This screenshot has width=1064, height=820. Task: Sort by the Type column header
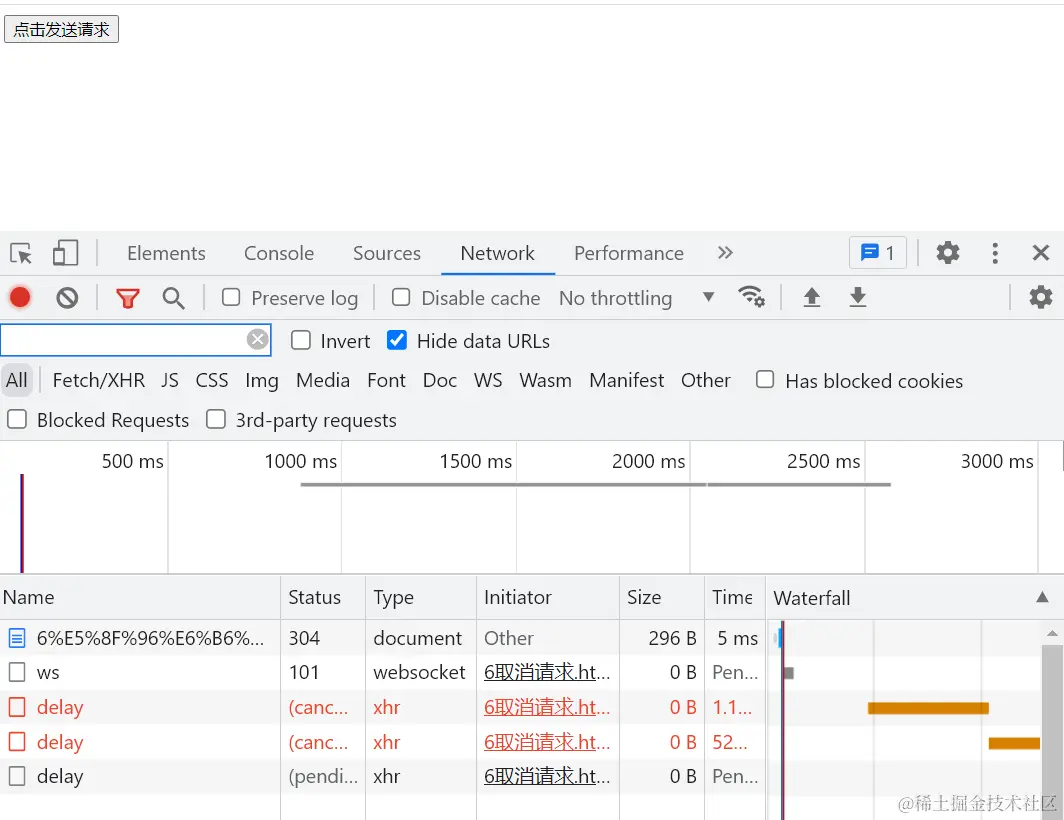421,597
